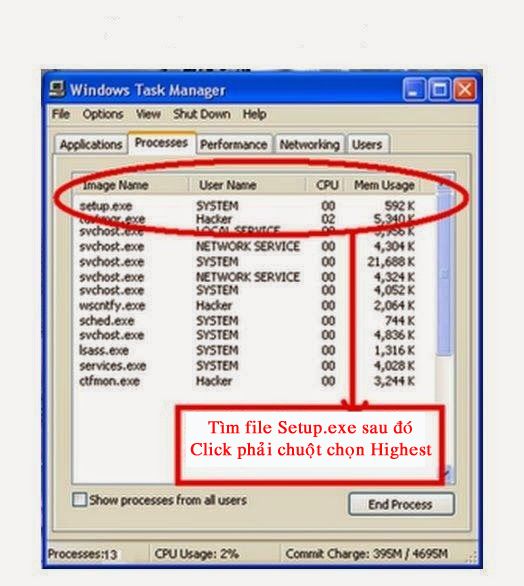This screenshot has width=524, height=586.
Task: Switch to the Performance tab
Action: [234, 144]
